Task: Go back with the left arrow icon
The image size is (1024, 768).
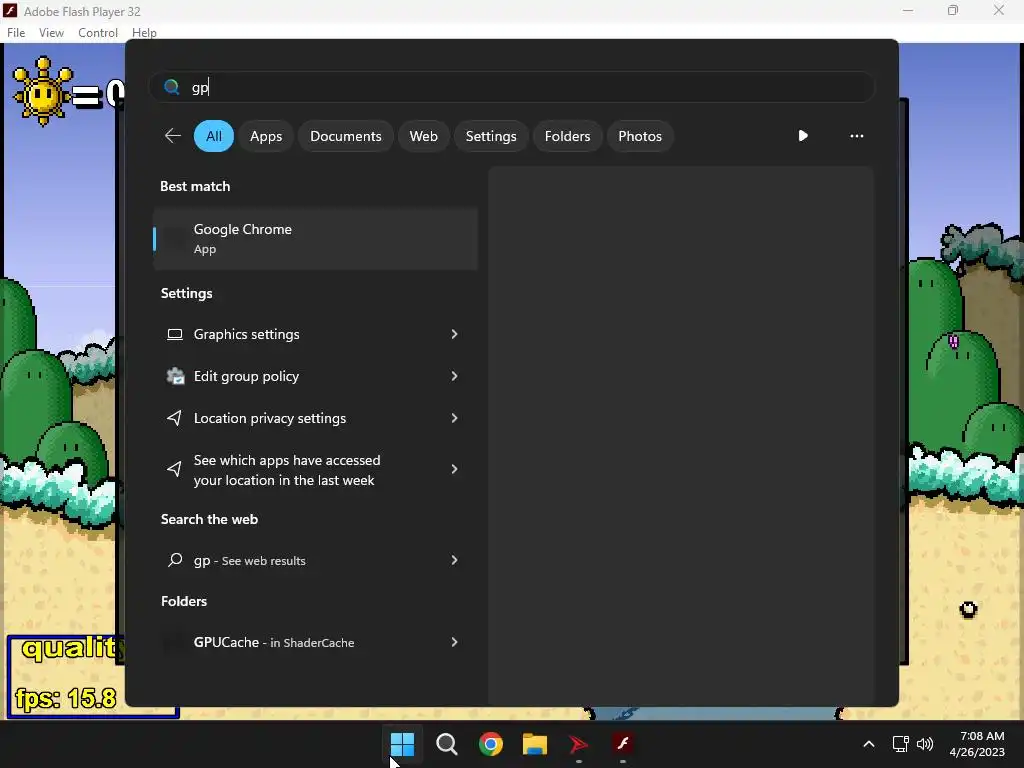Action: tap(173, 136)
